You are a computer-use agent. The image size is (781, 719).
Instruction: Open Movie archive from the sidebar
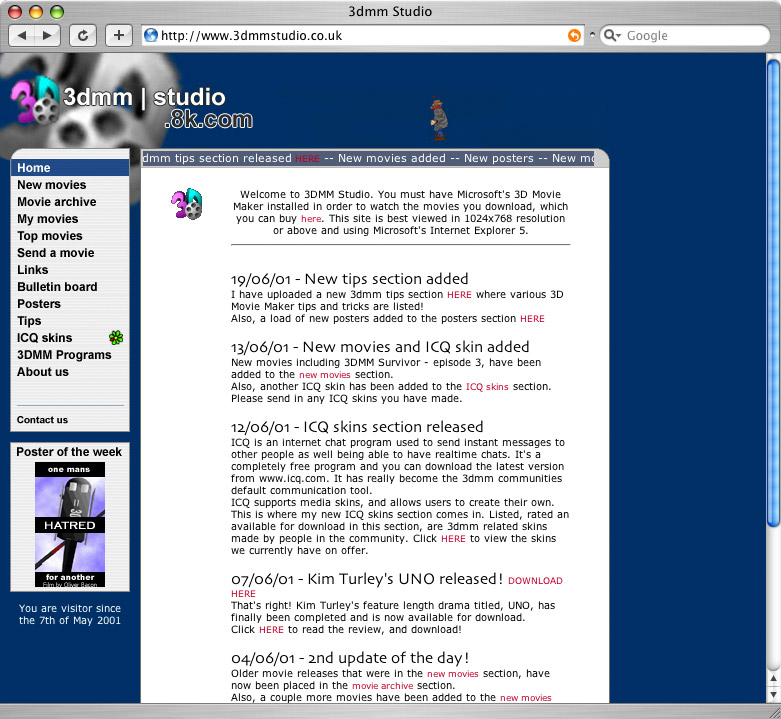56,202
